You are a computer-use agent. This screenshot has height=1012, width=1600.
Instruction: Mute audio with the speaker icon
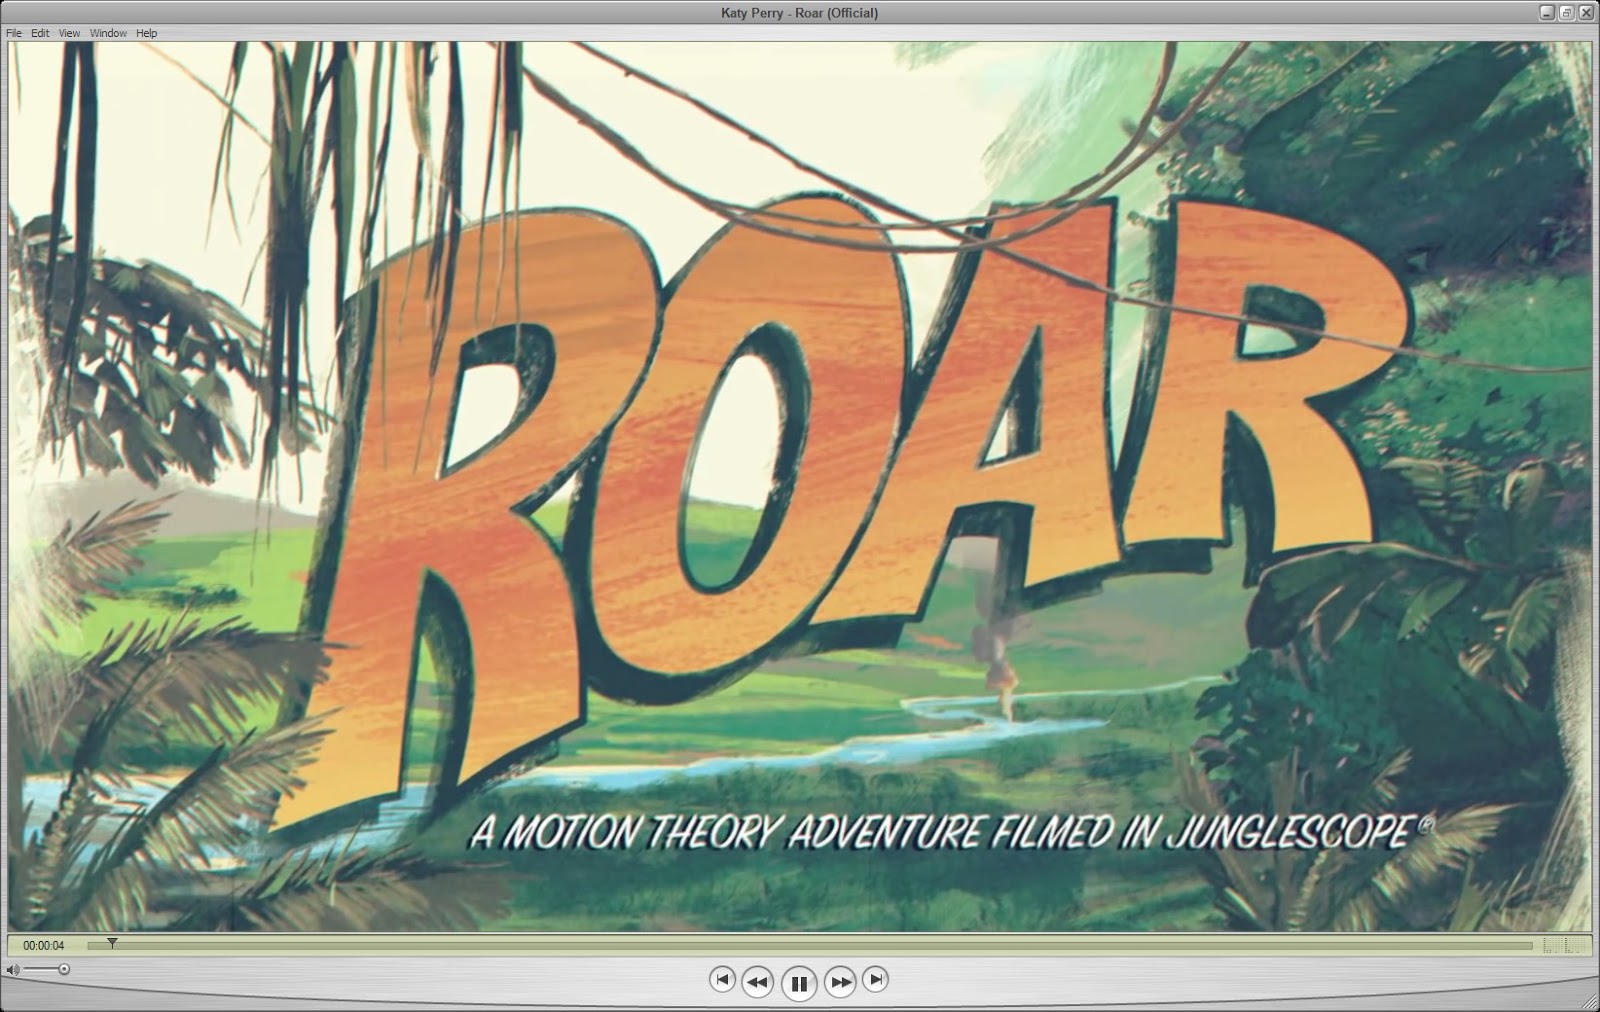click(12, 969)
